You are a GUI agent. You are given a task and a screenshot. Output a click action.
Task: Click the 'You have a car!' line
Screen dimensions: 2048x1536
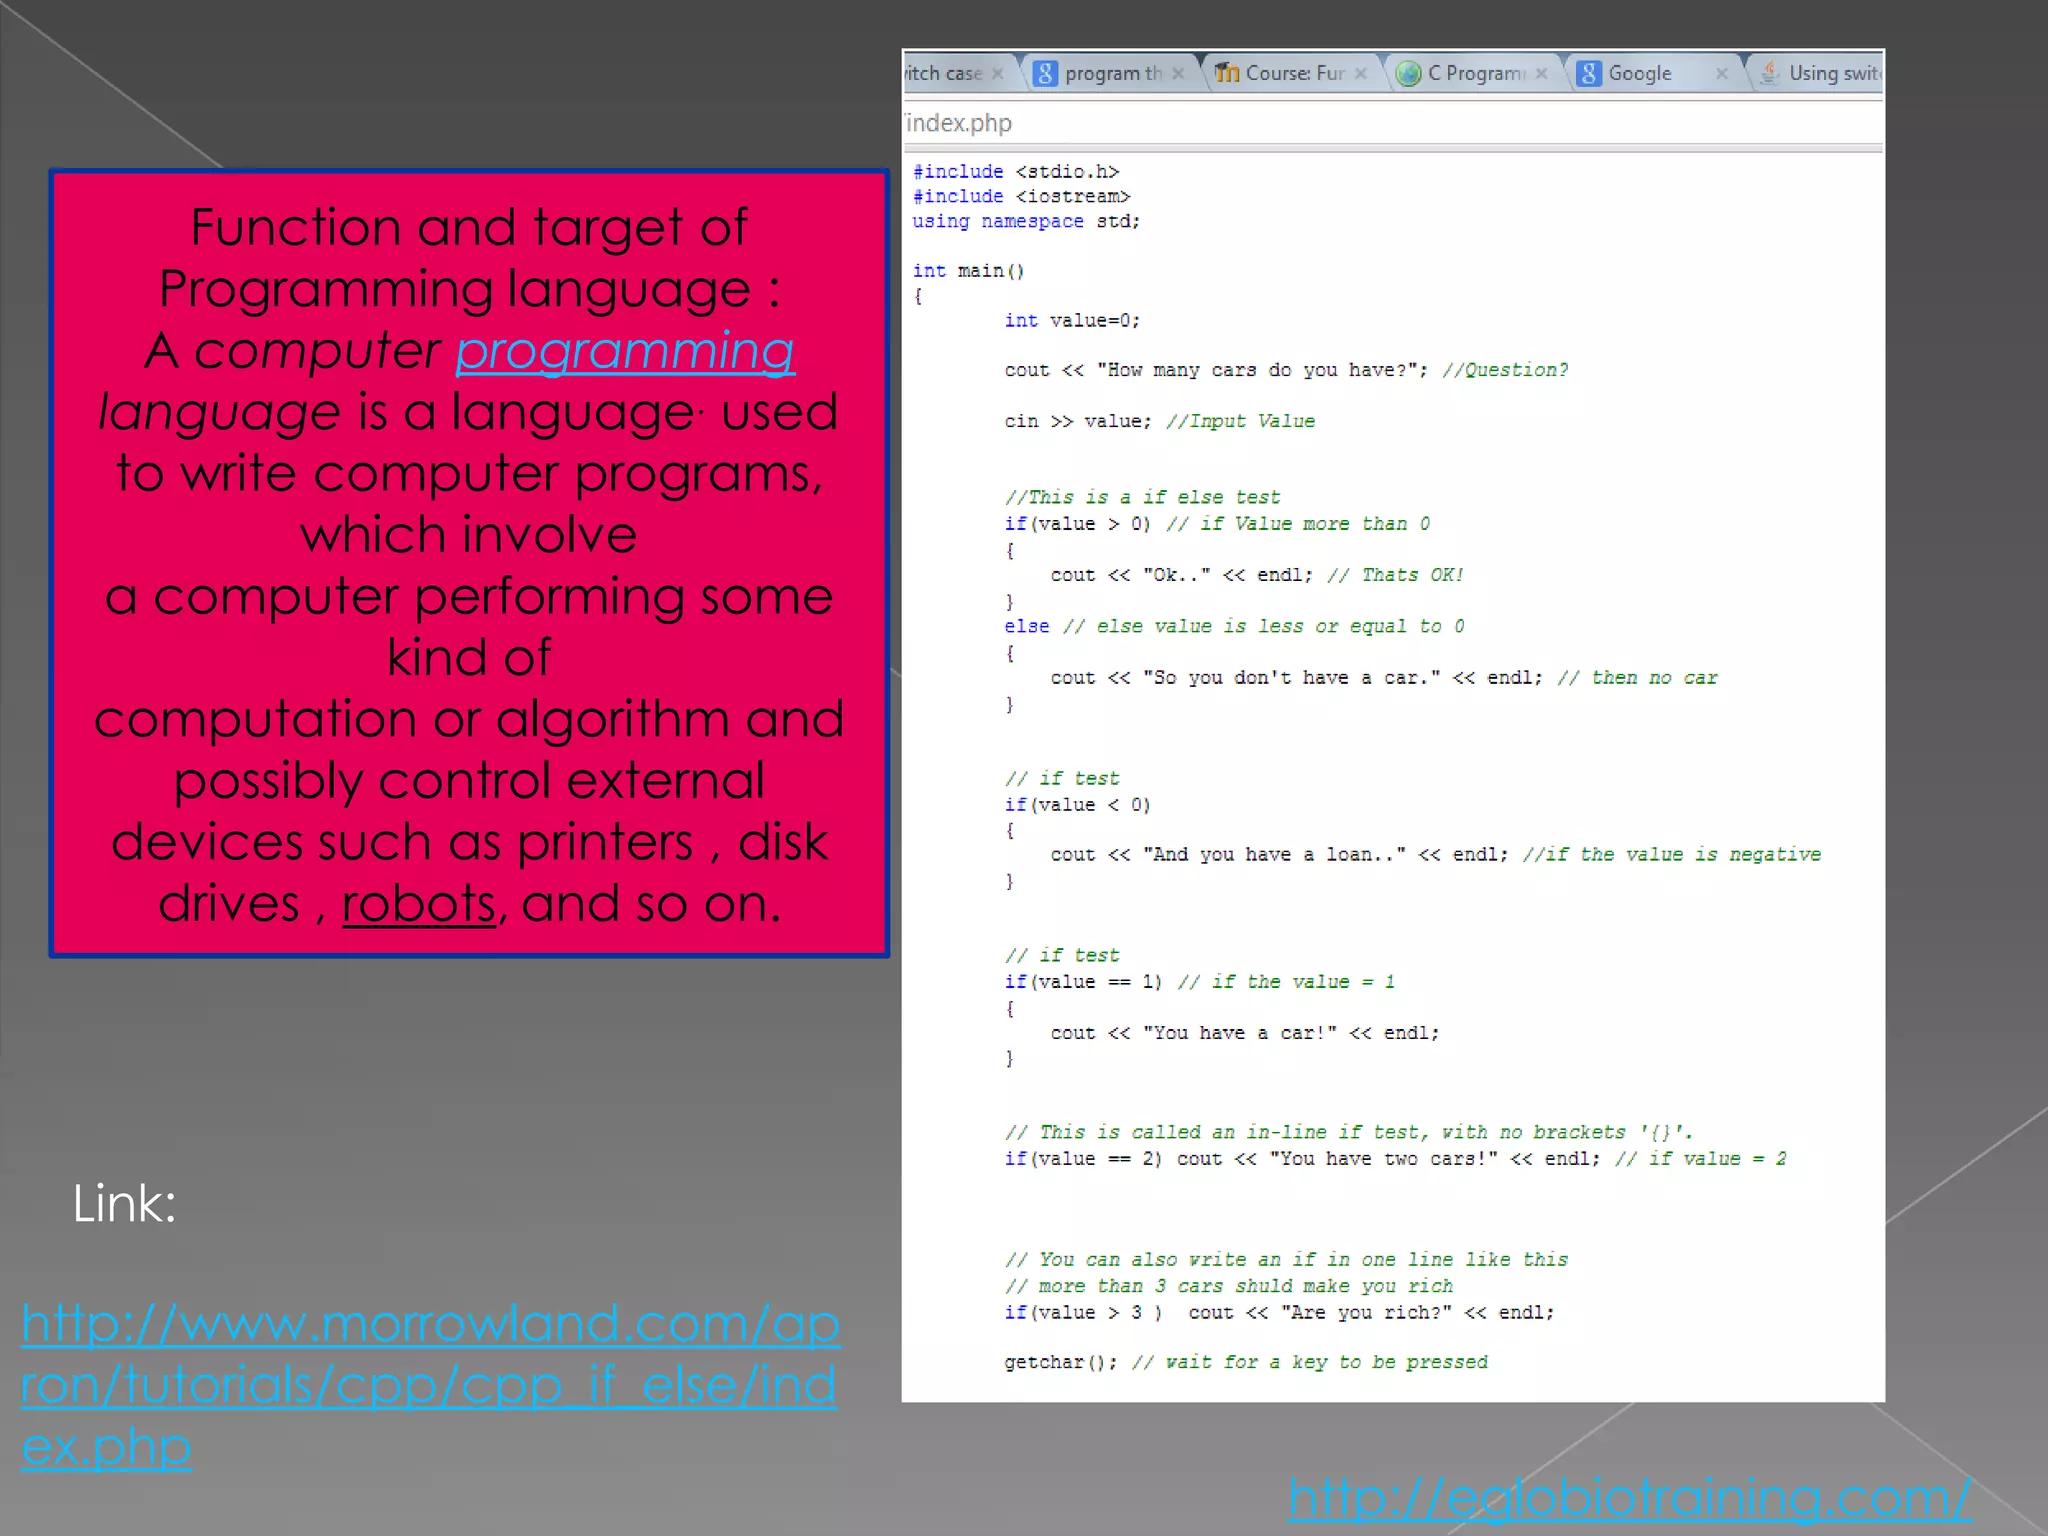(1245, 1033)
